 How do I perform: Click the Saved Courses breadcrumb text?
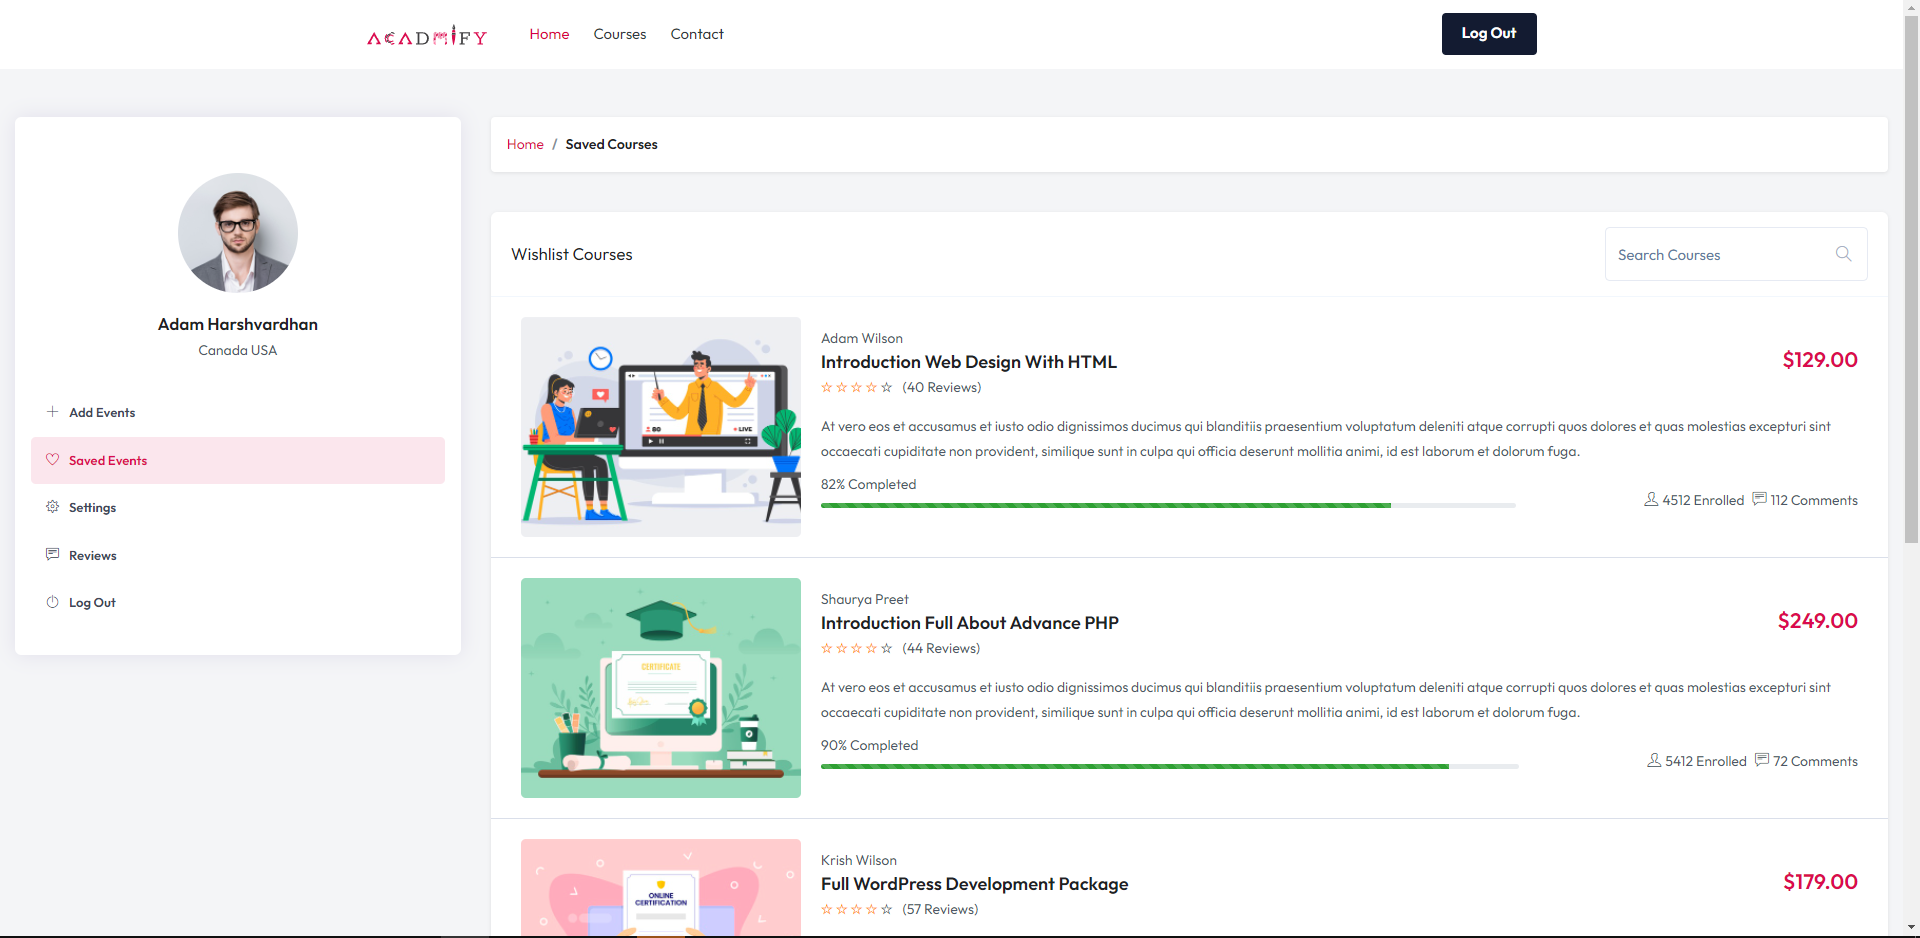pos(612,144)
